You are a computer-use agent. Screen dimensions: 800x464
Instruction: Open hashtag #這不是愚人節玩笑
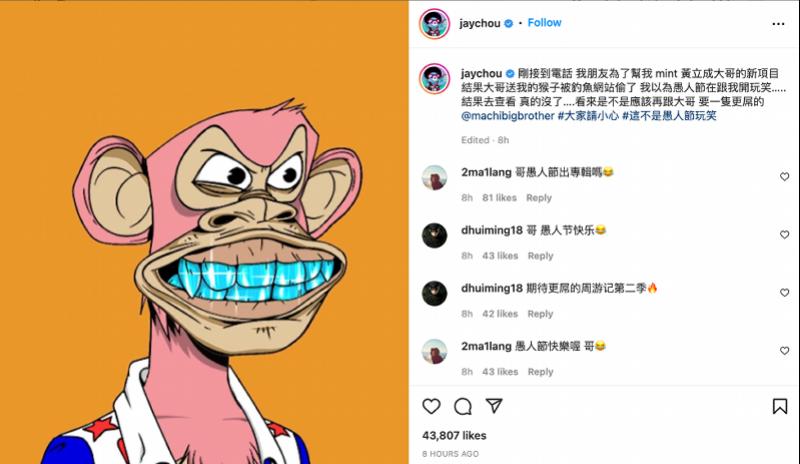(669, 116)
